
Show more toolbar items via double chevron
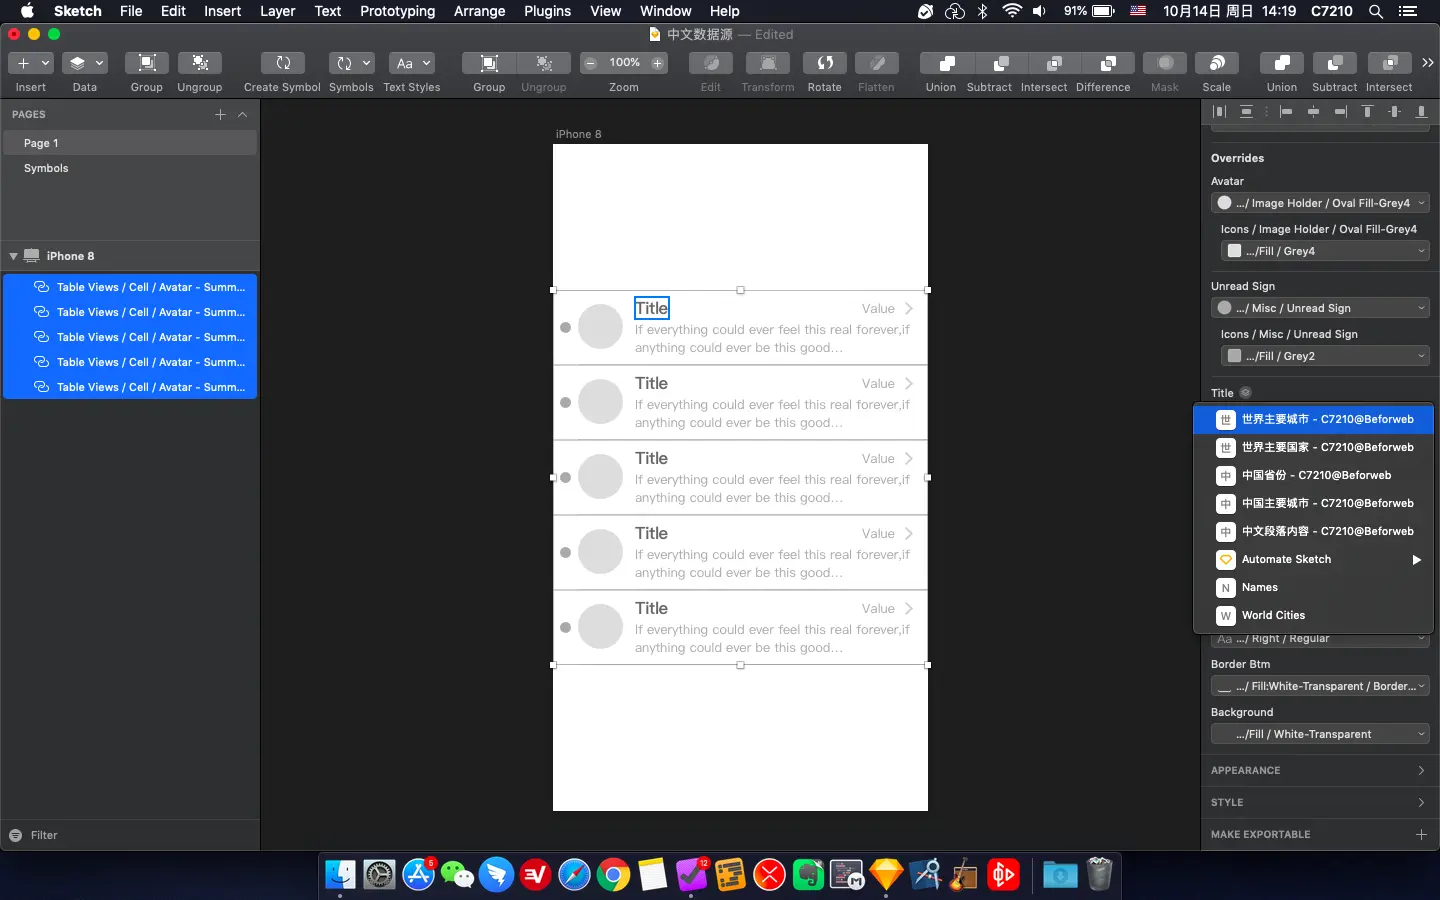pos(1427,62)
